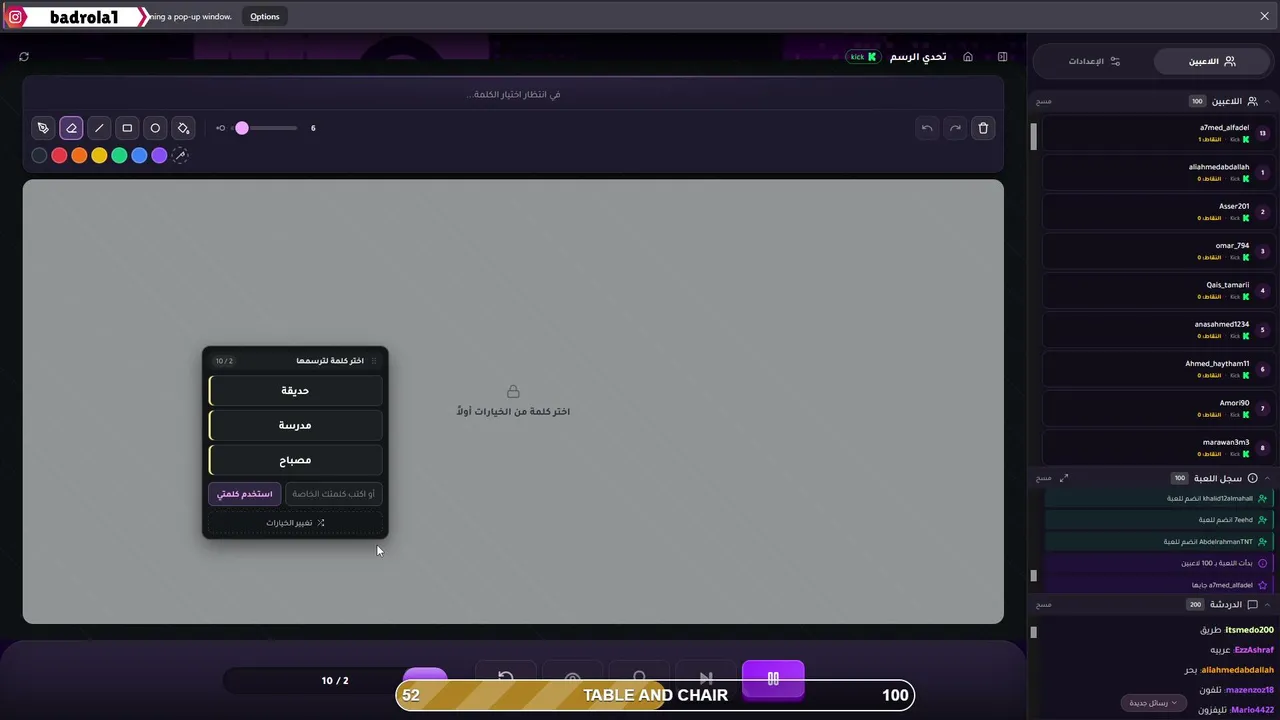Open the رسائل جديدة new messages dropdown
This screenshot has height=720, width=1280.
click(x=1153, y=703)
